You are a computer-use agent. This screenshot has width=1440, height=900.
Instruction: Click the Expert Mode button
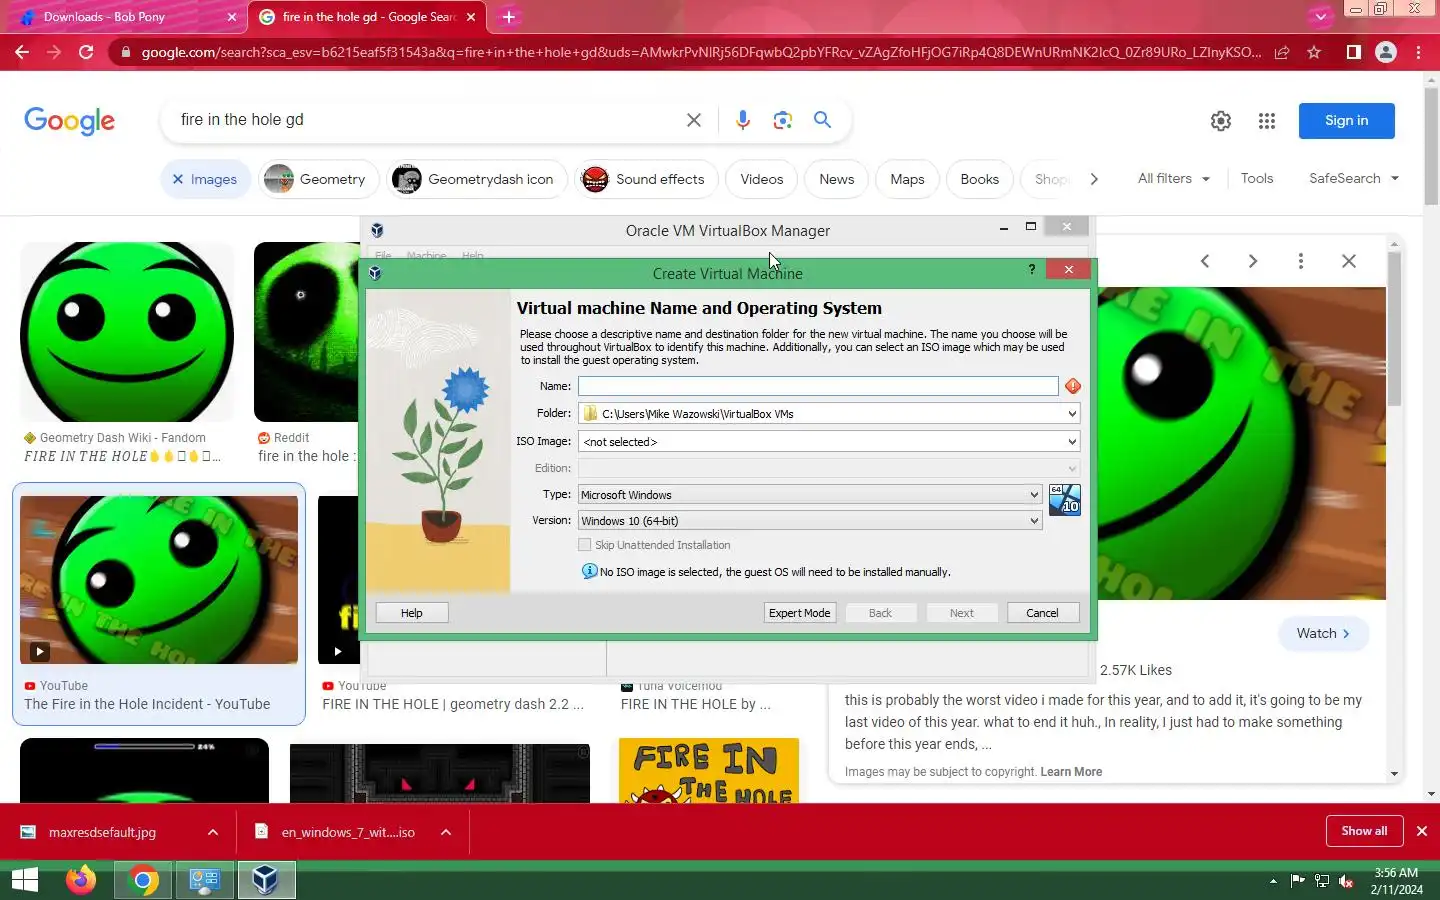(799, 613)
